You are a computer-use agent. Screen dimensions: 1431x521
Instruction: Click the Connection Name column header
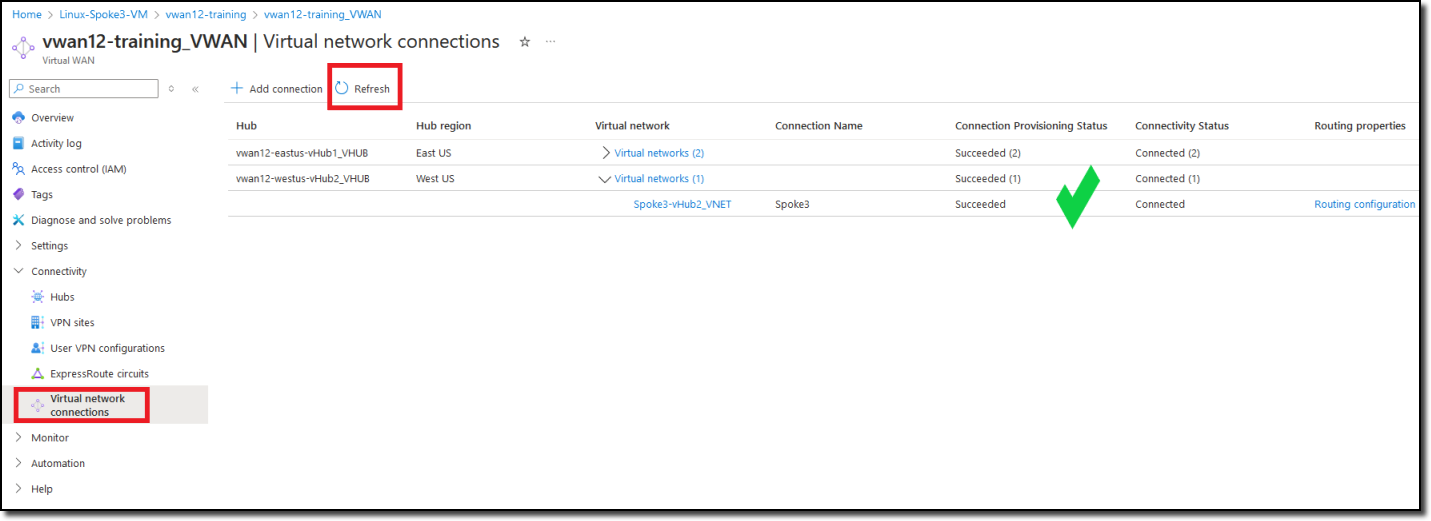click(x=818, y=126)
